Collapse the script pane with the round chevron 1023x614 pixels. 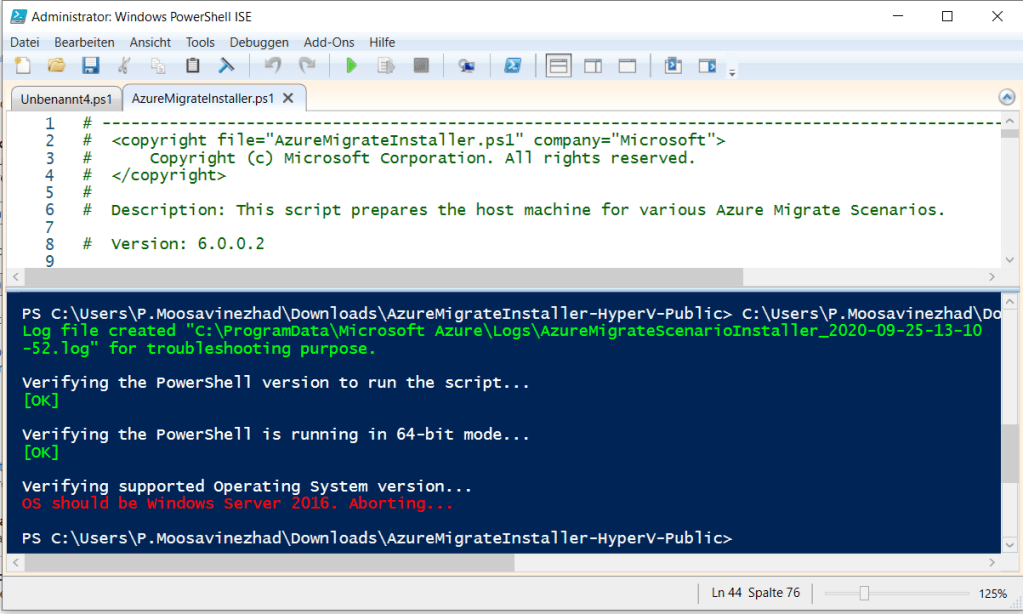tap(1007, 97)
